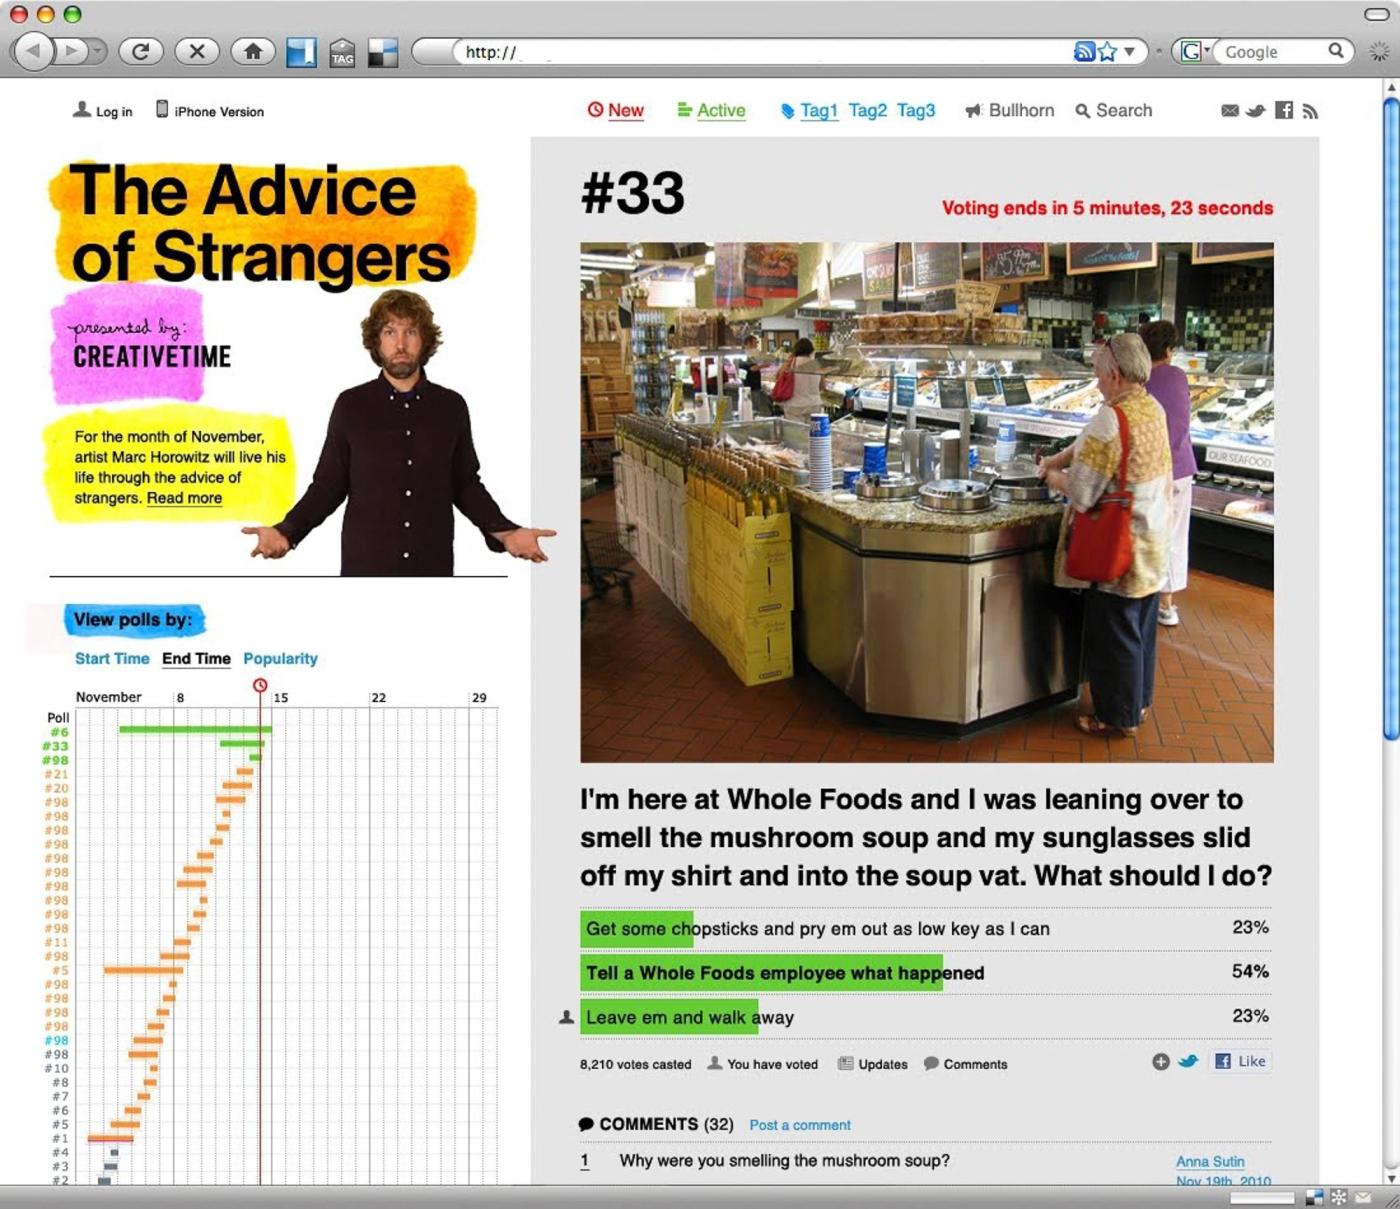Select the End Time sorting tab
This screenshot has height=1209, width=1400.
point(196,658)
